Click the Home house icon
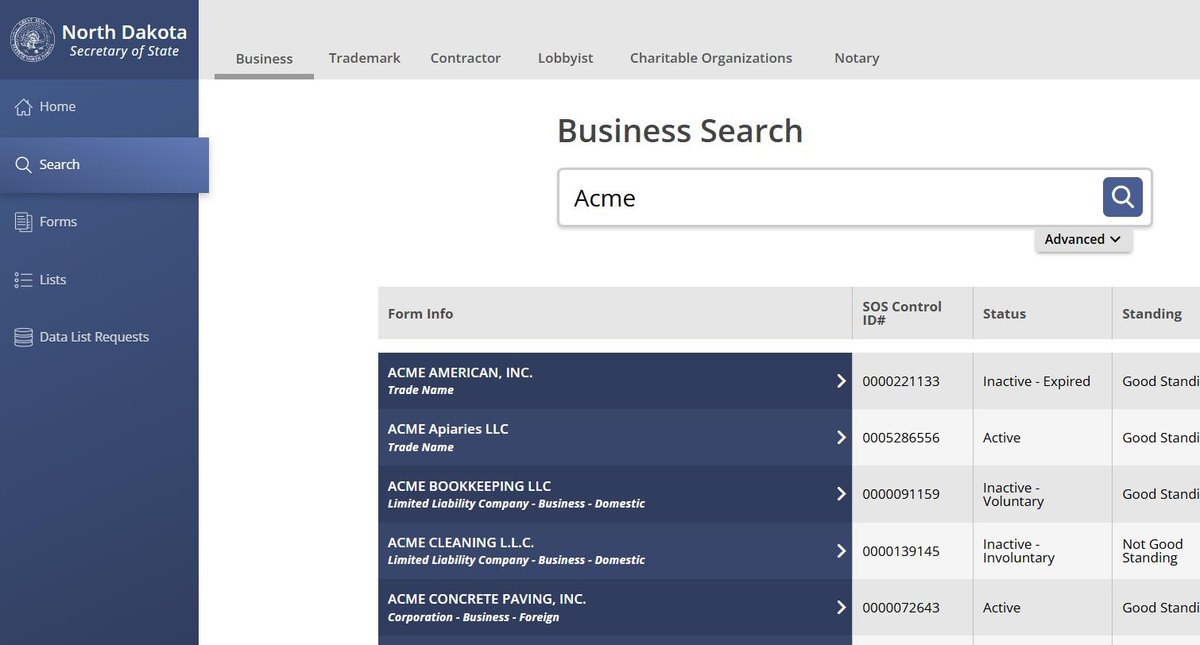Viewport: 1200px width, 645px height. (23, 107)
